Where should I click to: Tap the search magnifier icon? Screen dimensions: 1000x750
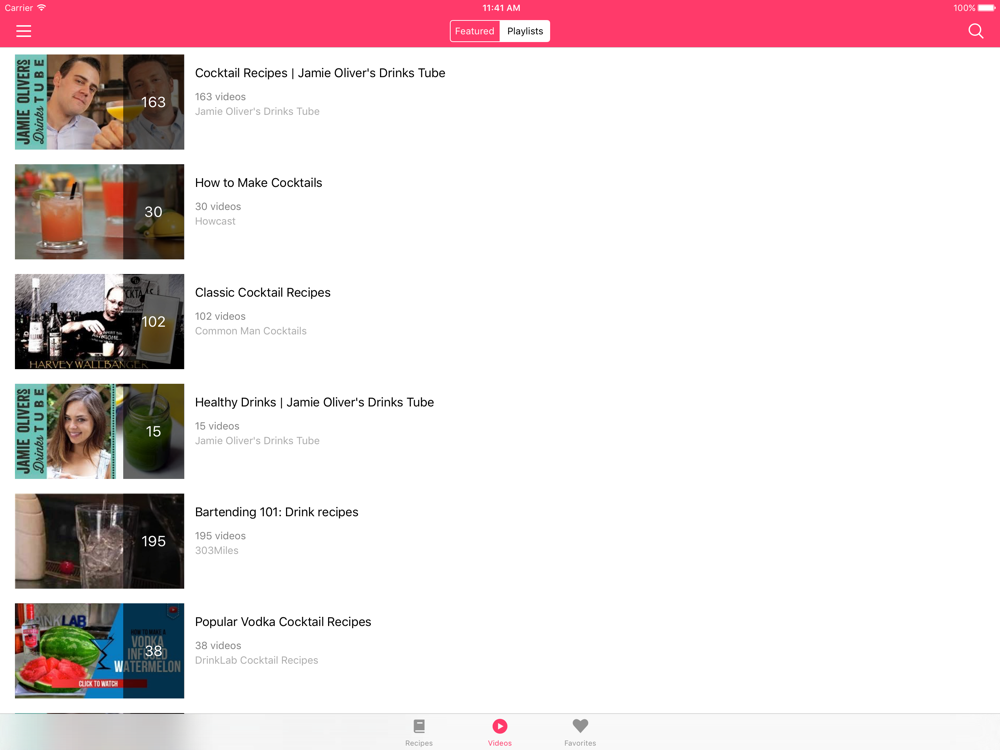(x=975, y=31)
